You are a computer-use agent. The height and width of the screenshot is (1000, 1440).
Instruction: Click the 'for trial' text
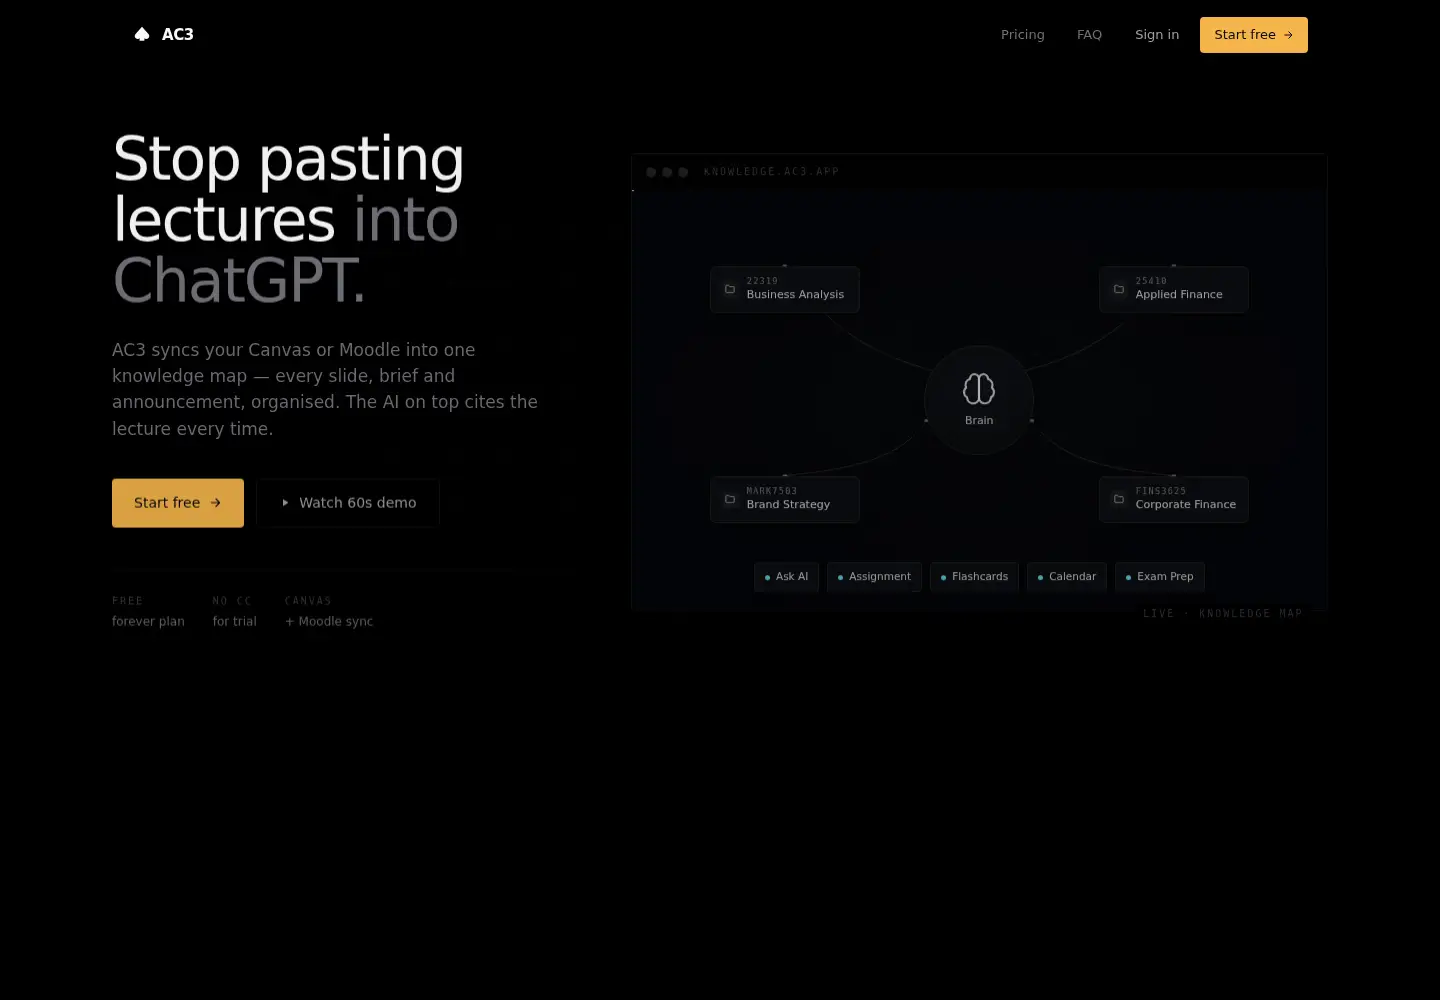click(x=234, y=622)
